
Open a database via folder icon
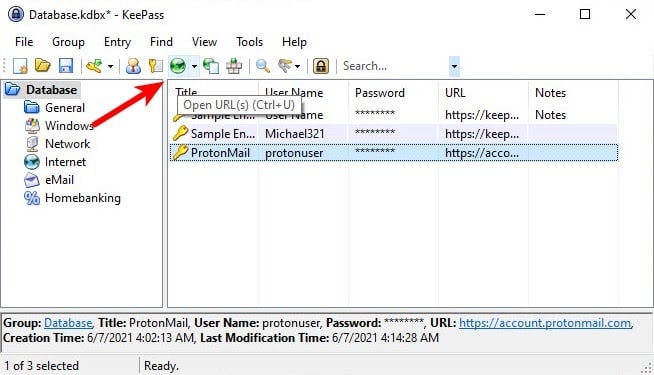pyautogui.click(x=43, y=65)
